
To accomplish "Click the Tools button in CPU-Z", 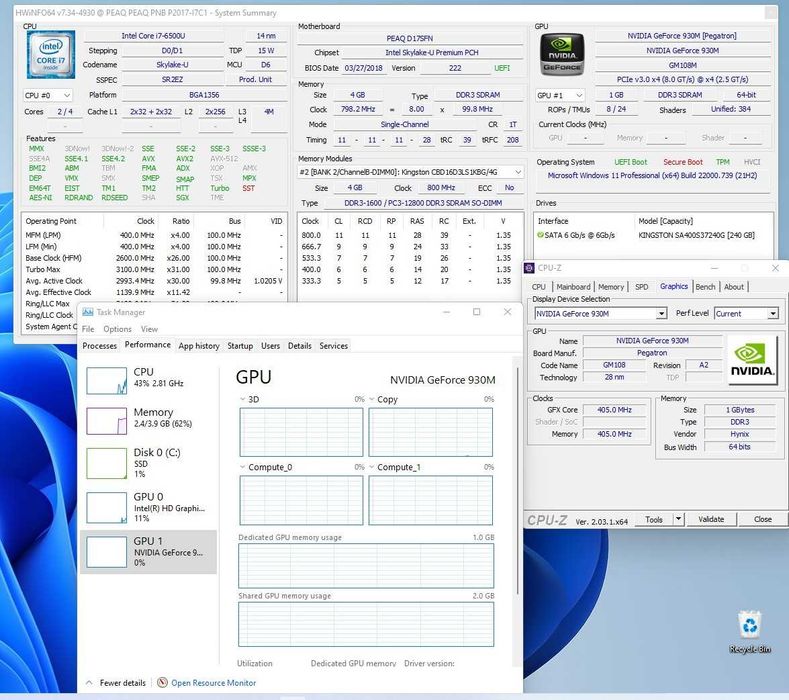I will (653, 519).
